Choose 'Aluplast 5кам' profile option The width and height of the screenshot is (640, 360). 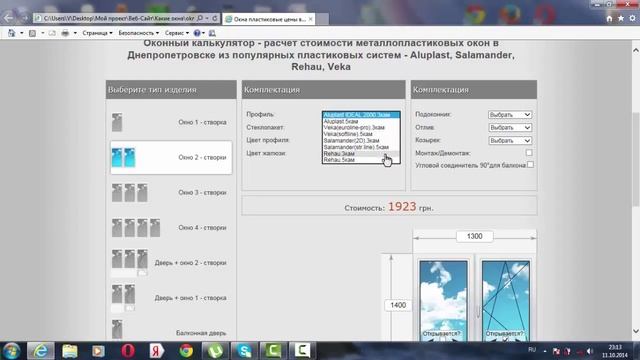coord(361,121)
